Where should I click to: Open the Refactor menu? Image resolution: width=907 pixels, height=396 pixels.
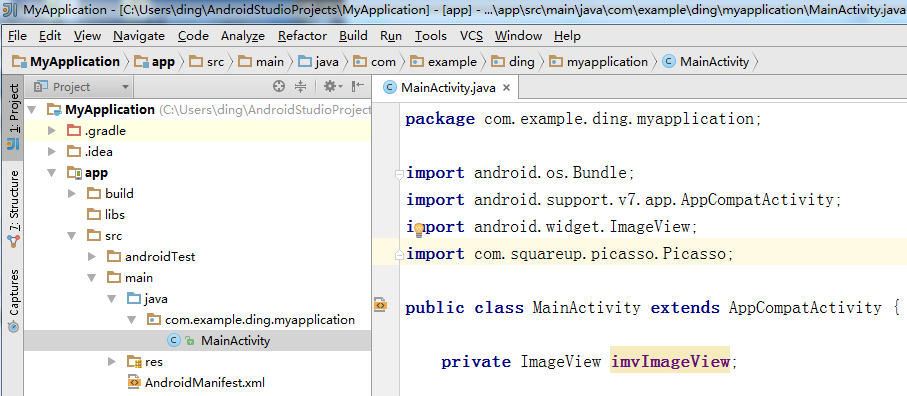[302, 36]
